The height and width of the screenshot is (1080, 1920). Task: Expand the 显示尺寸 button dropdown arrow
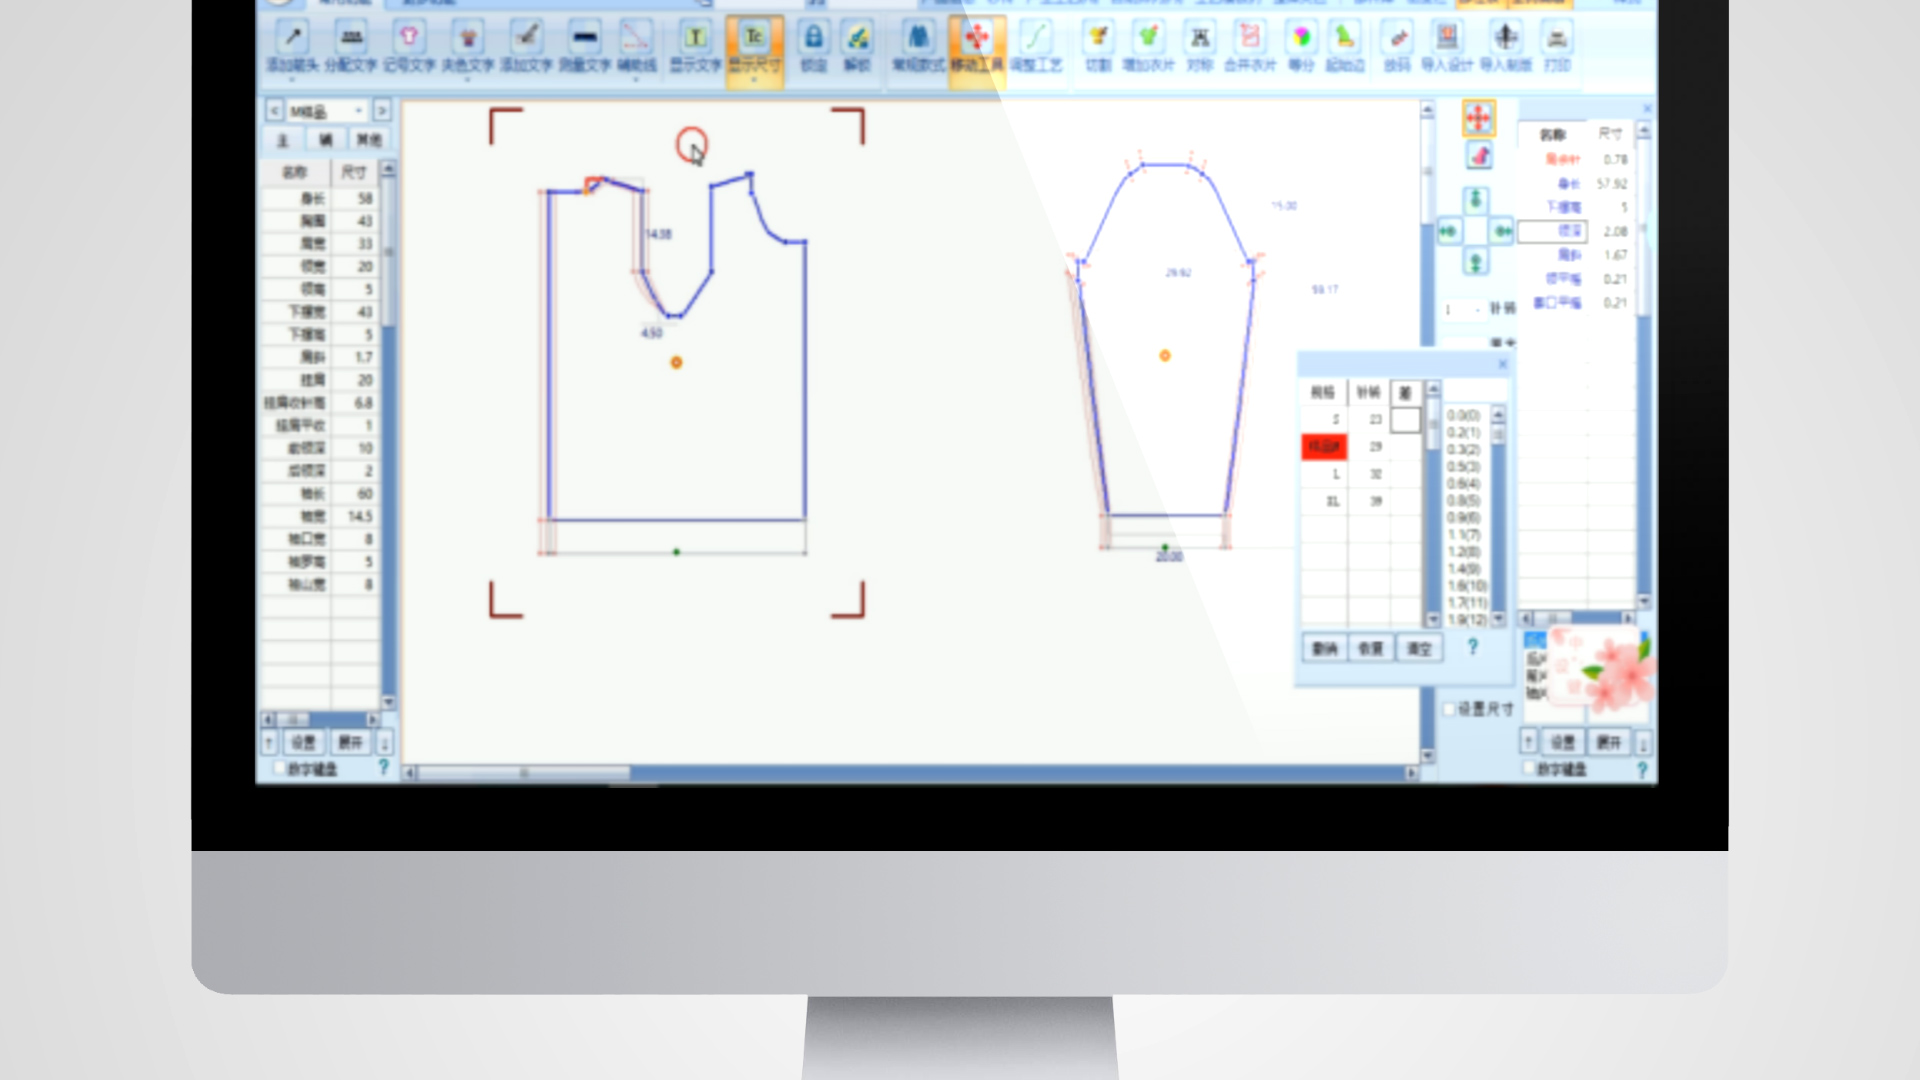[x=754, y=79]
